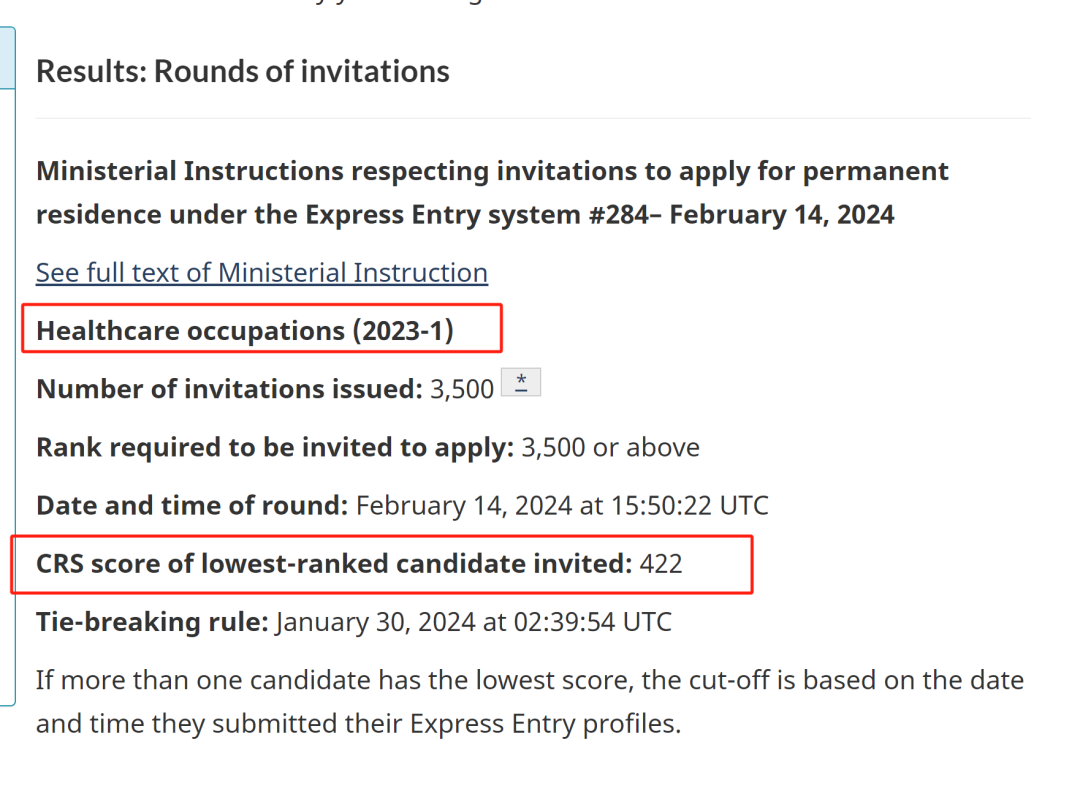
Task: Click the 'Rank required to be invited' label
Action: pyautogui.click(x=275, y=447)
